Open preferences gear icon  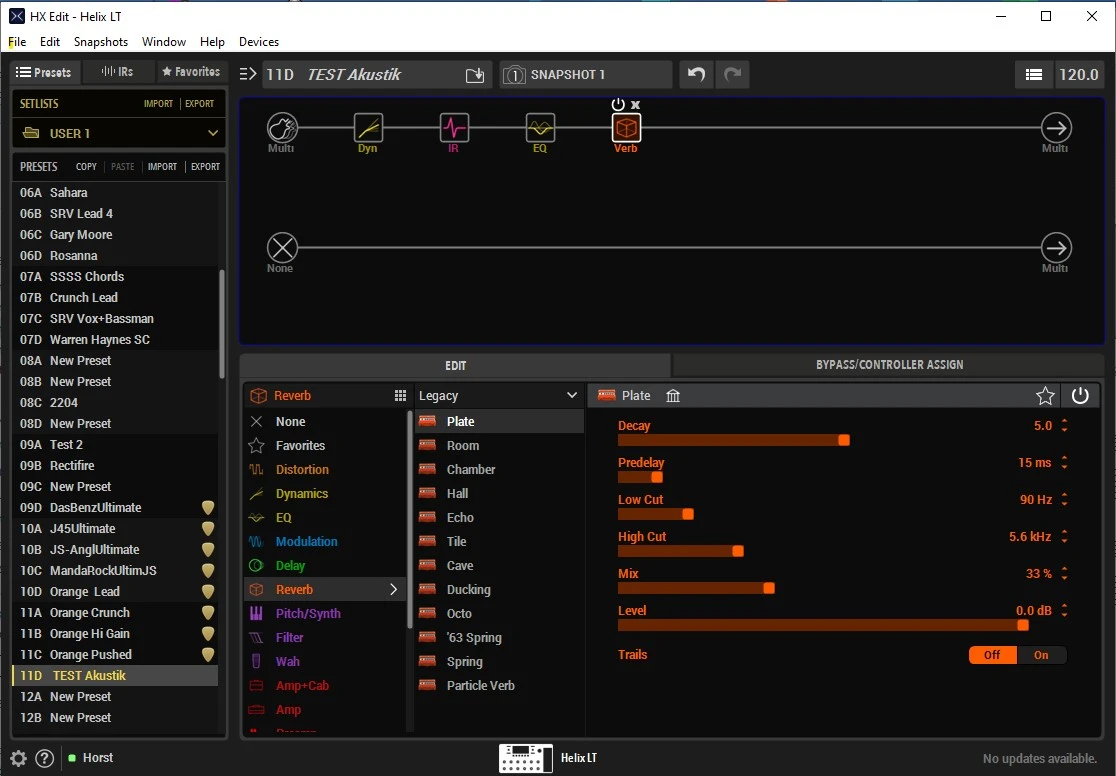pos(18,758)
